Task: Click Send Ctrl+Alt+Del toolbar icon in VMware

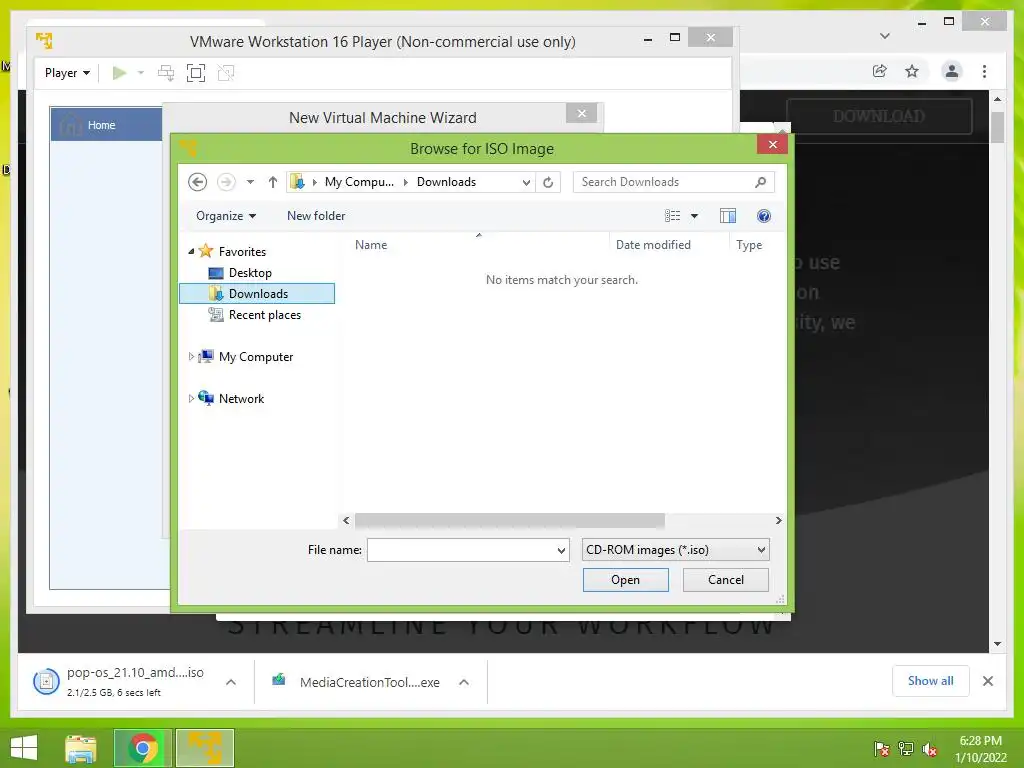Action: [x=166, y=72]
